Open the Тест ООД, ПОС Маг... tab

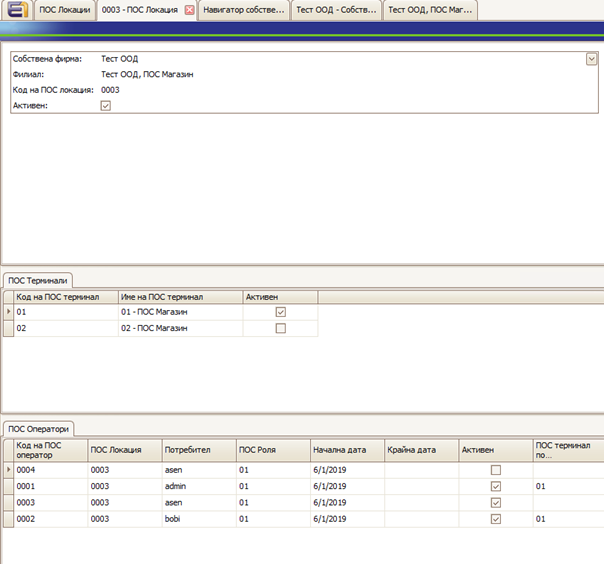[429, 10]
